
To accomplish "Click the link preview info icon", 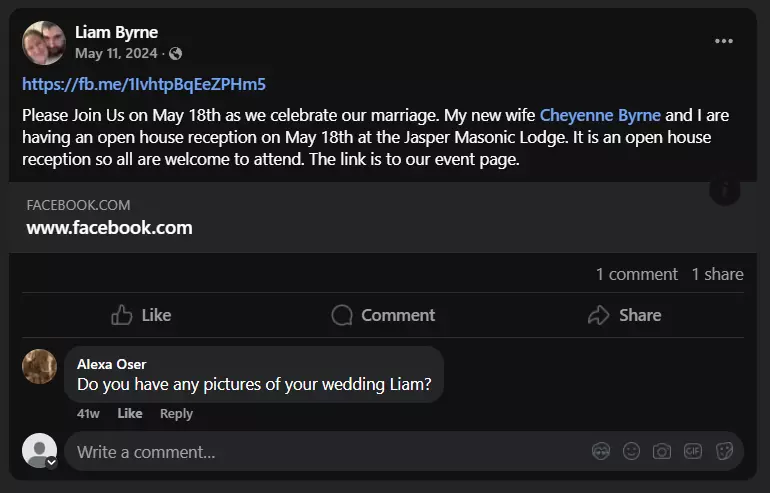I will click(x=725, y=190).
